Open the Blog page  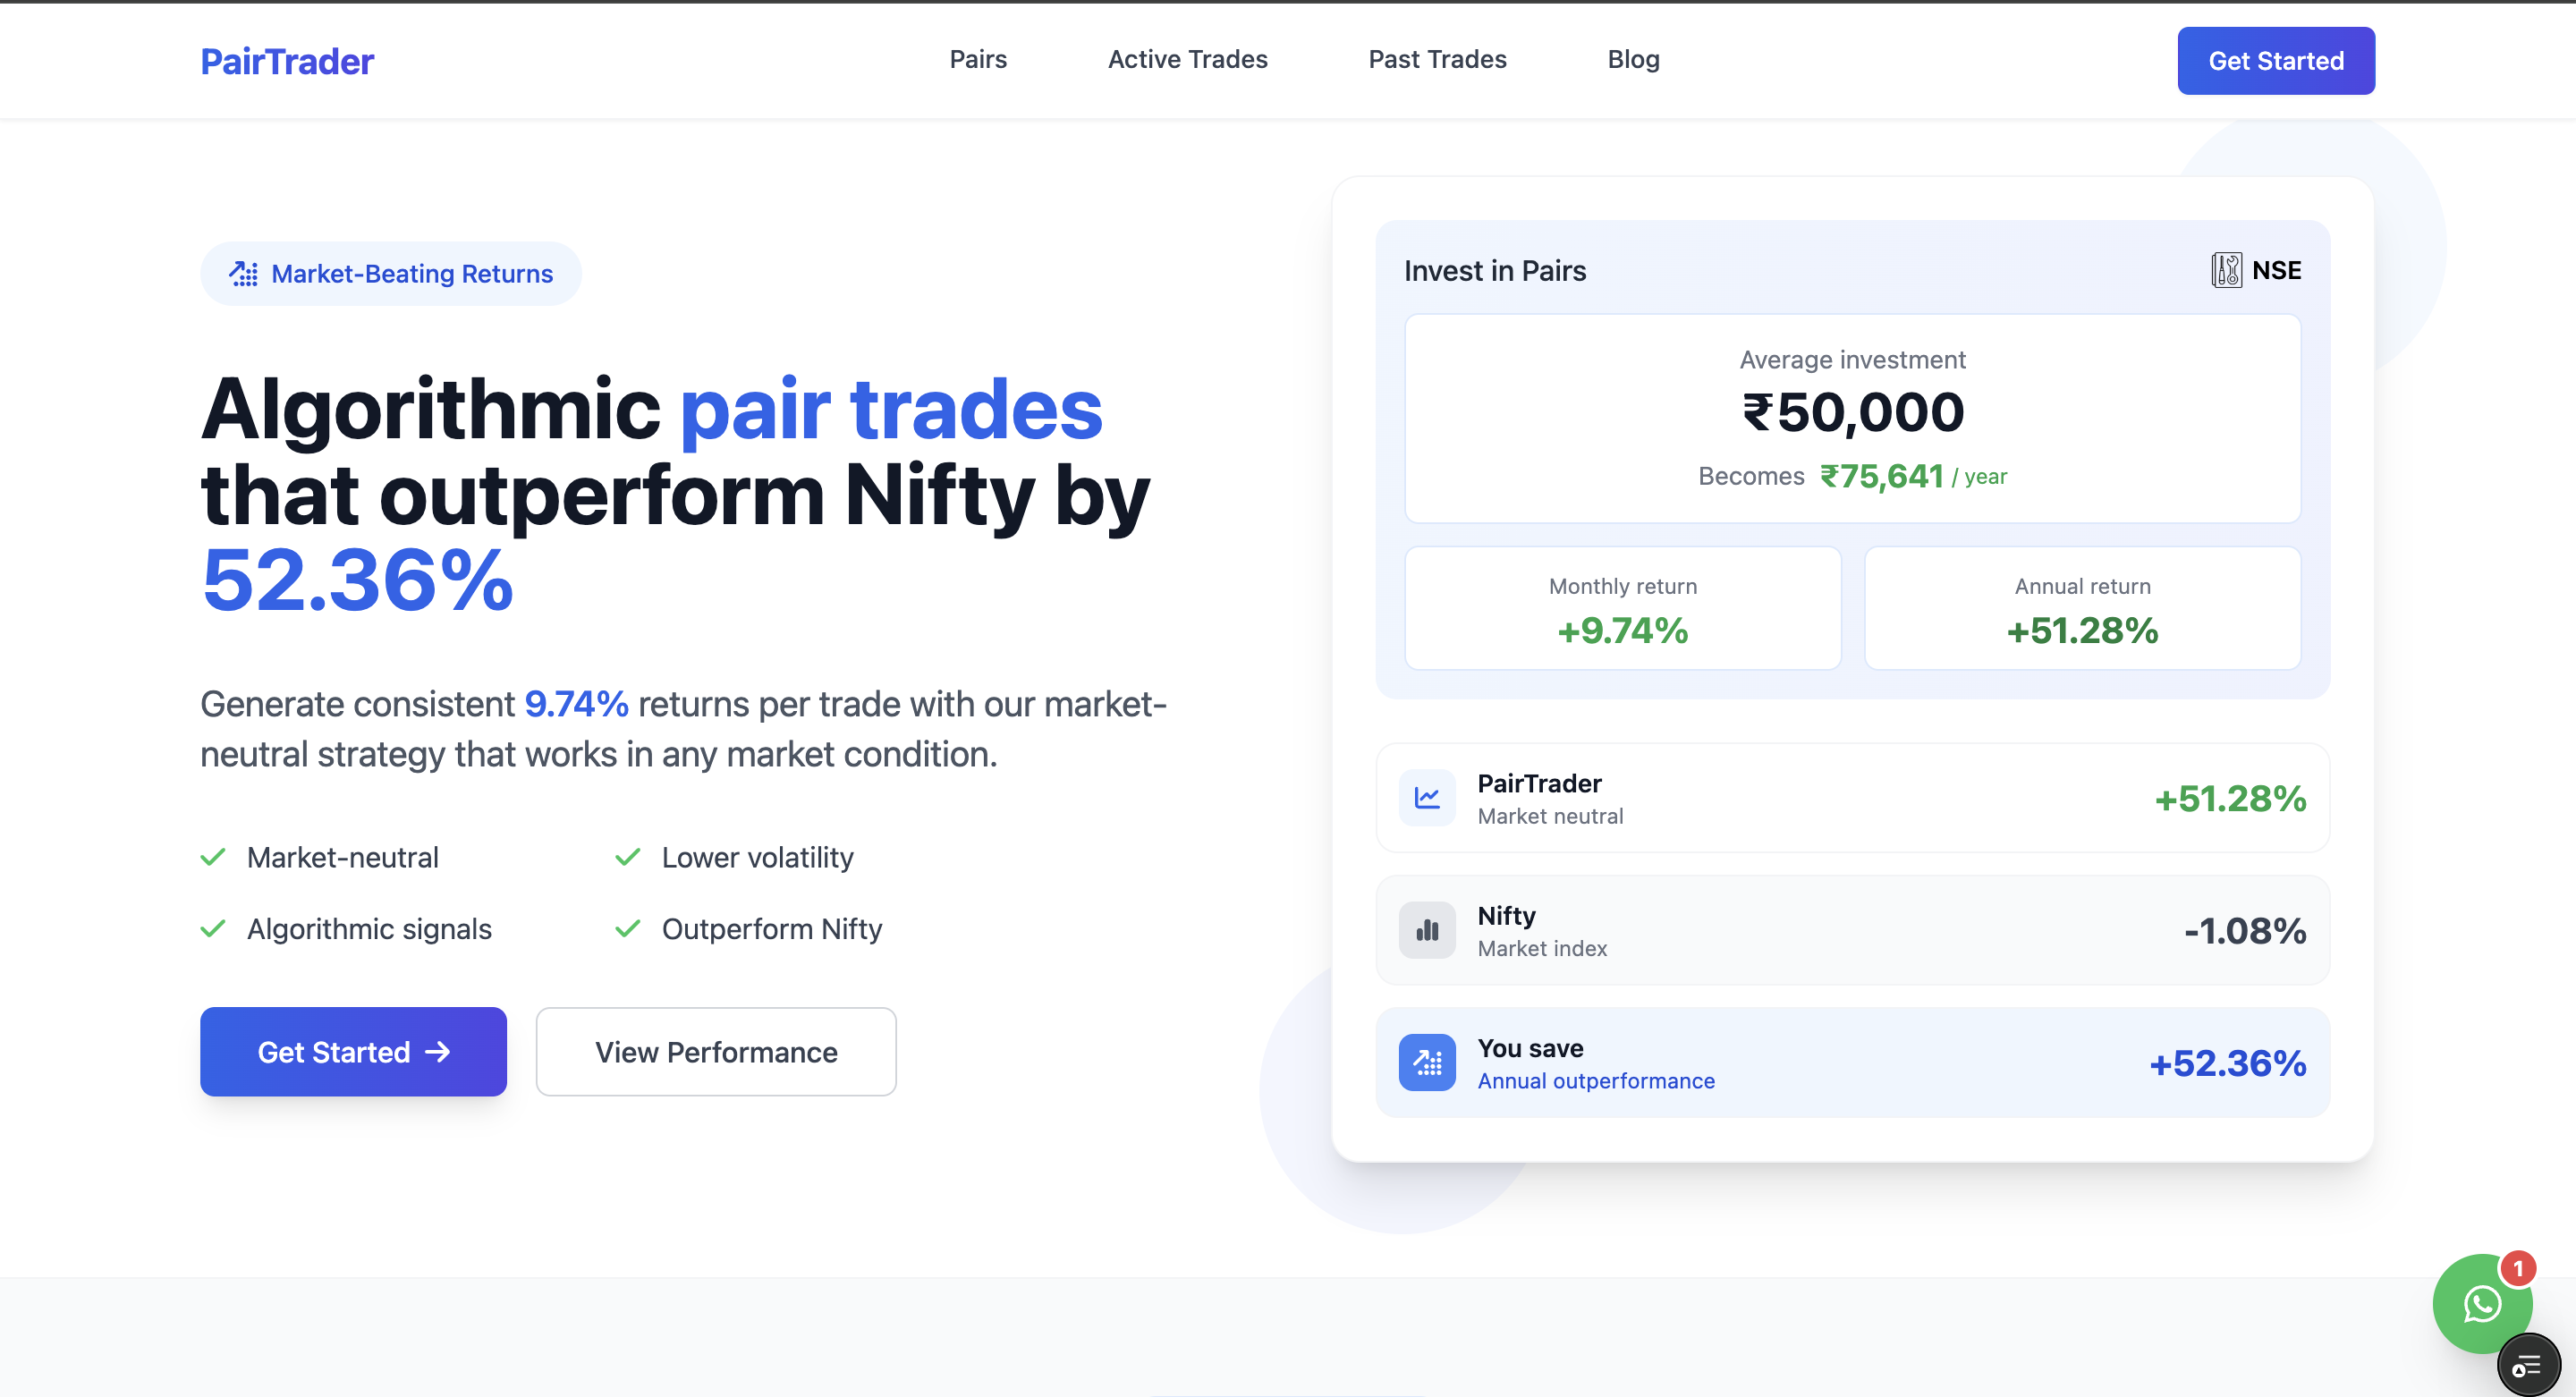point(1633,59)
